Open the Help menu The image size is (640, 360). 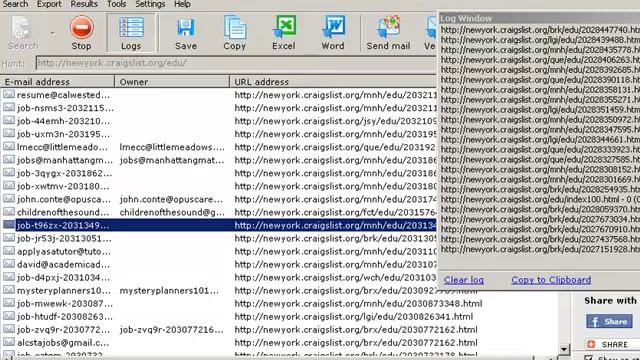(182, 4)
